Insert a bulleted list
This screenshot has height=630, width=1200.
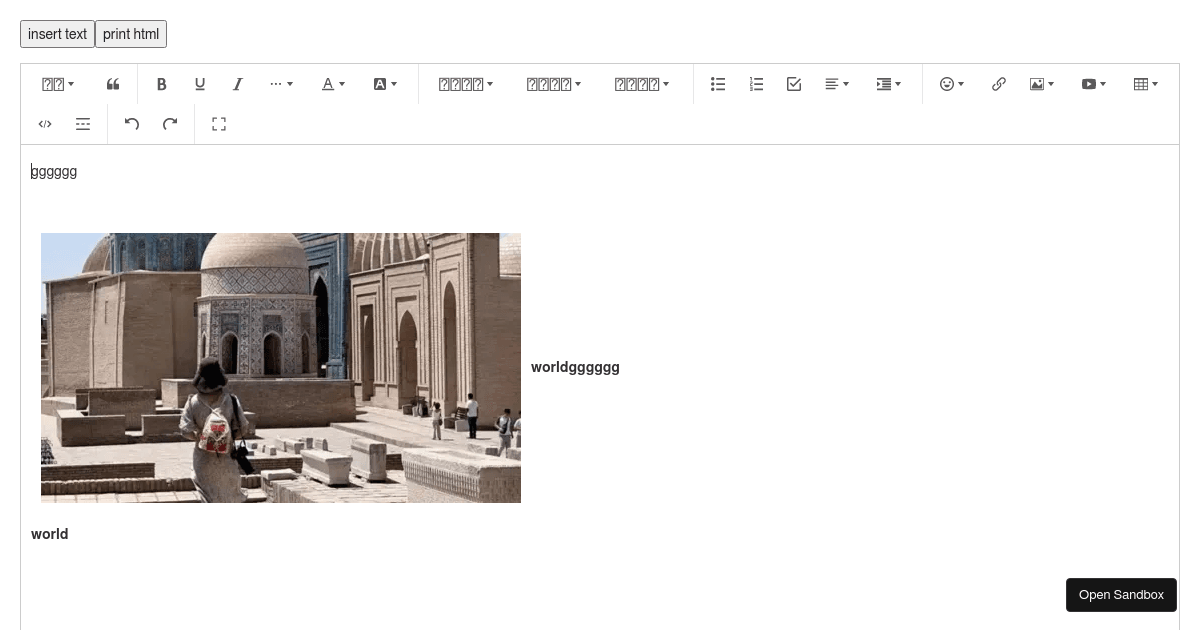pos(718,84)
